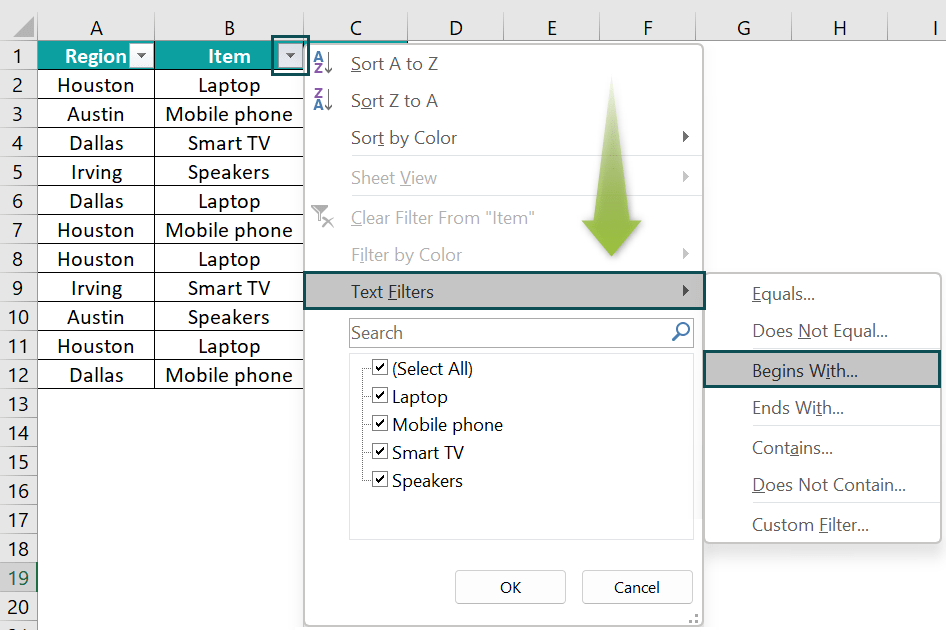Click the Item column filter arrow

(x=289, y=56)
